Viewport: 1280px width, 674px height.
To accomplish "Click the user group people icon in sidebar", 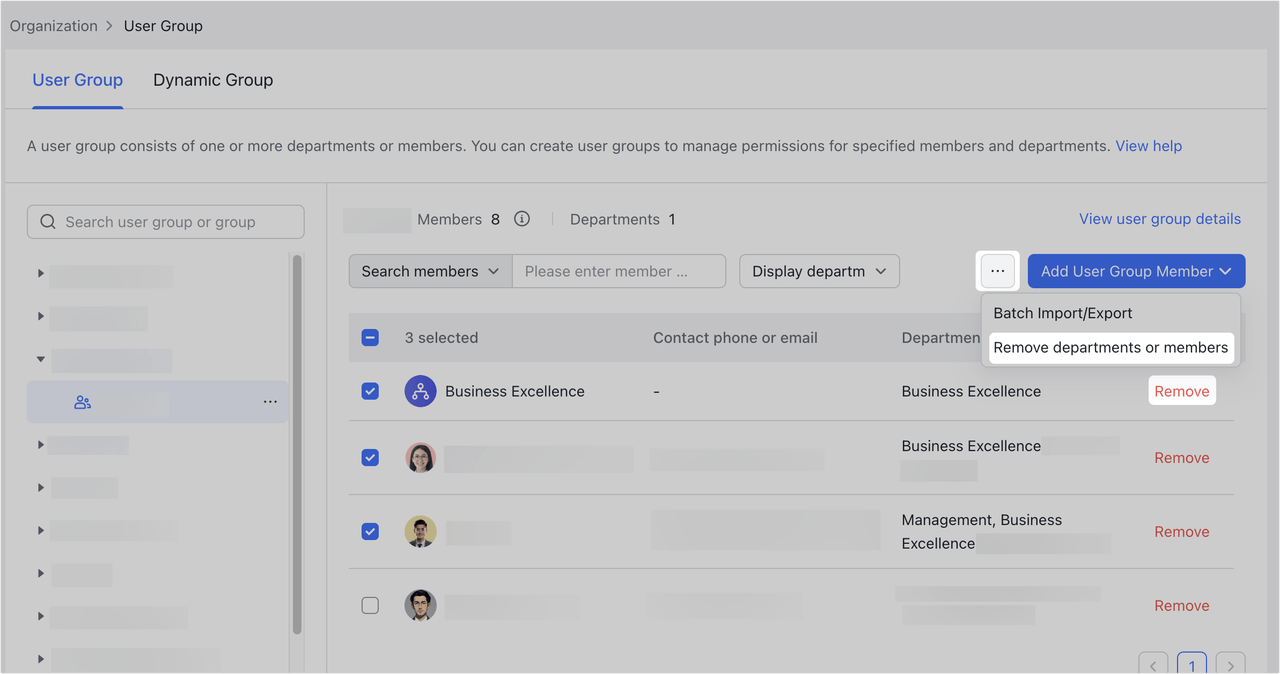I will pos(83,402).
